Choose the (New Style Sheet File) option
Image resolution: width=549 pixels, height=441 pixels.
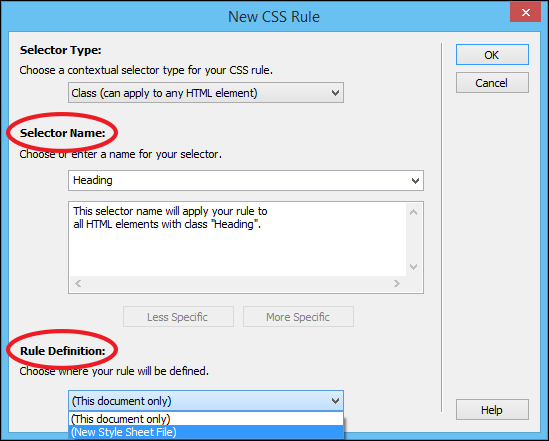click(x=206, y=432)
